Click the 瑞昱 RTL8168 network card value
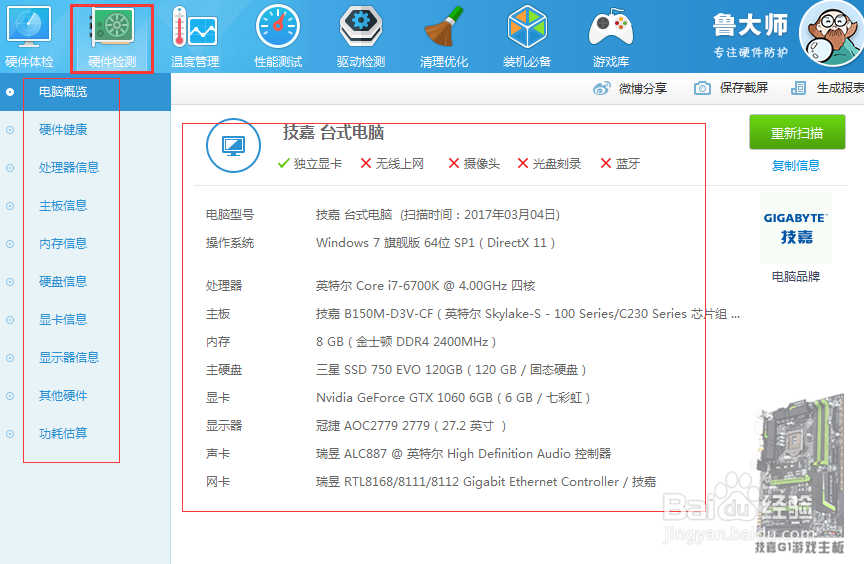 tap(486, 482)
